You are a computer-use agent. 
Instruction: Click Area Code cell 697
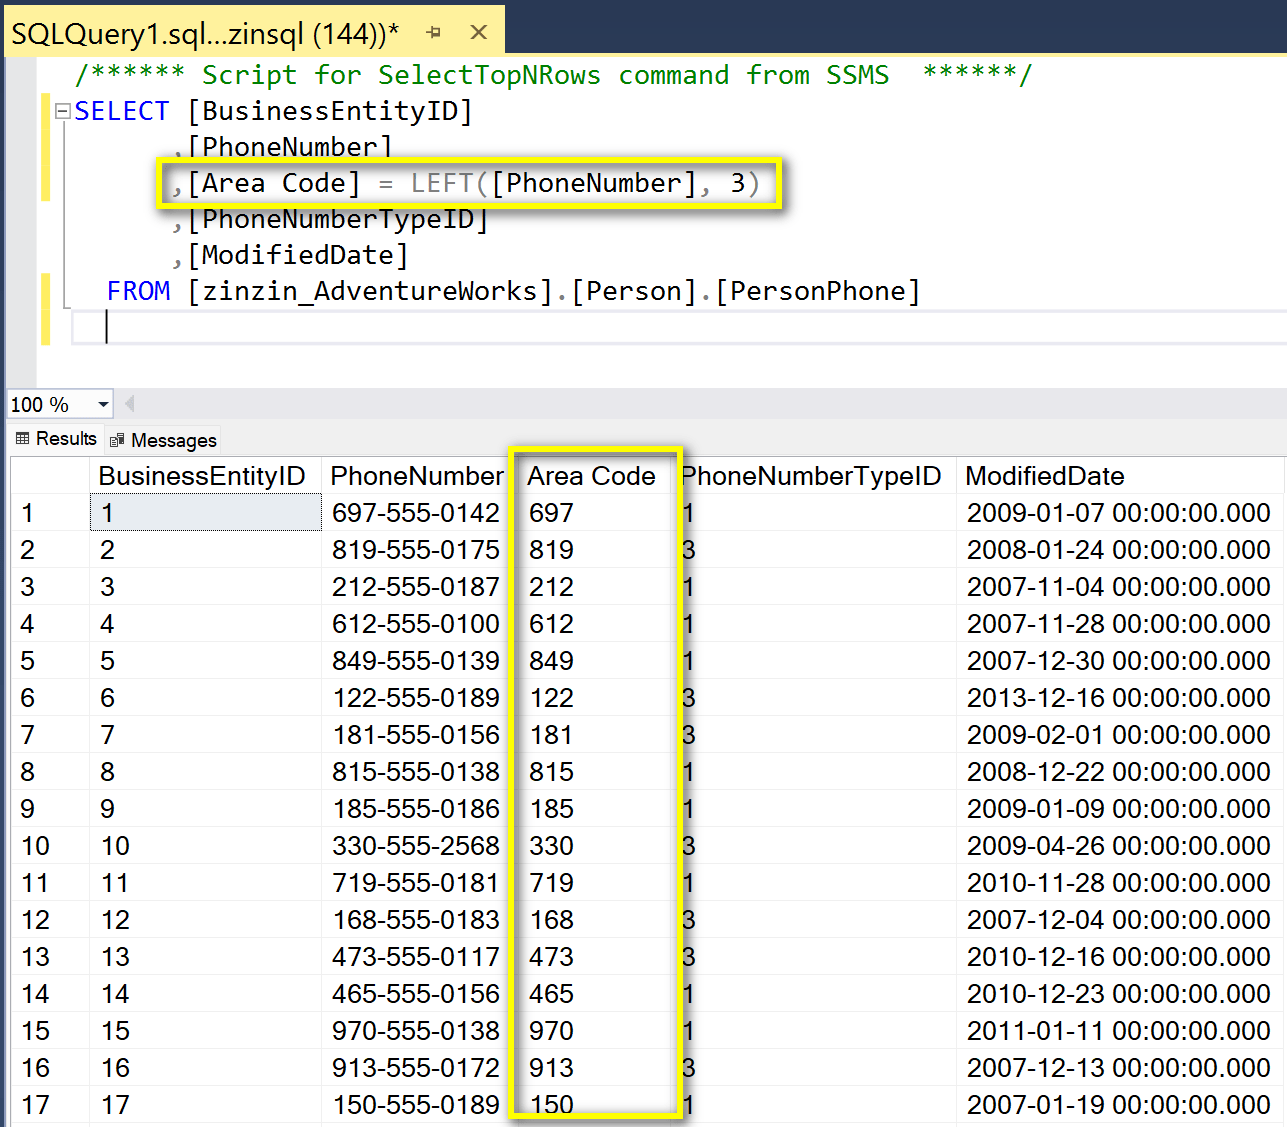point(594,513)
